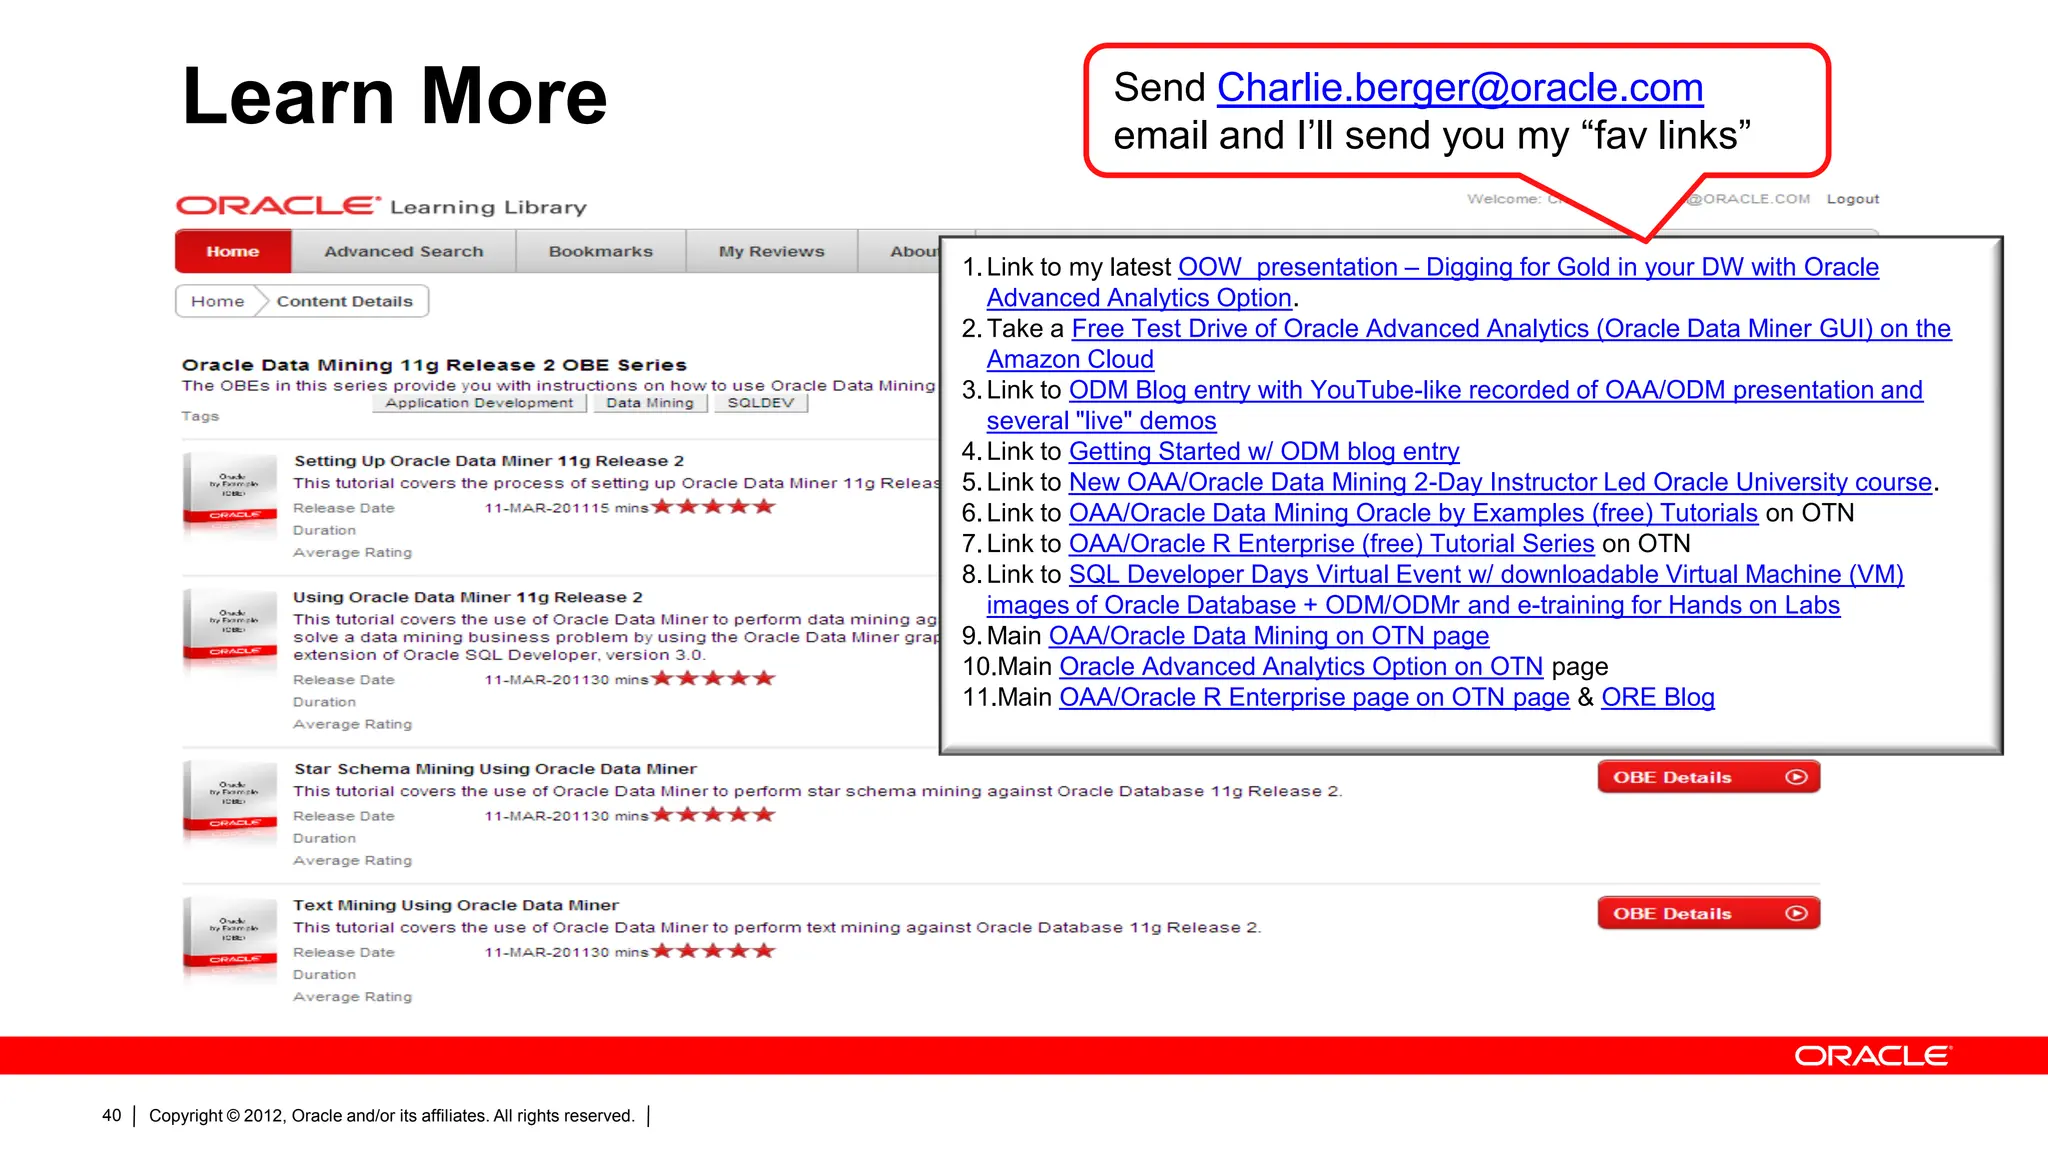Click Text Mining tutorial thumbnail
This screenshot has width=2048, height=1152.
[x=230, y=935]
